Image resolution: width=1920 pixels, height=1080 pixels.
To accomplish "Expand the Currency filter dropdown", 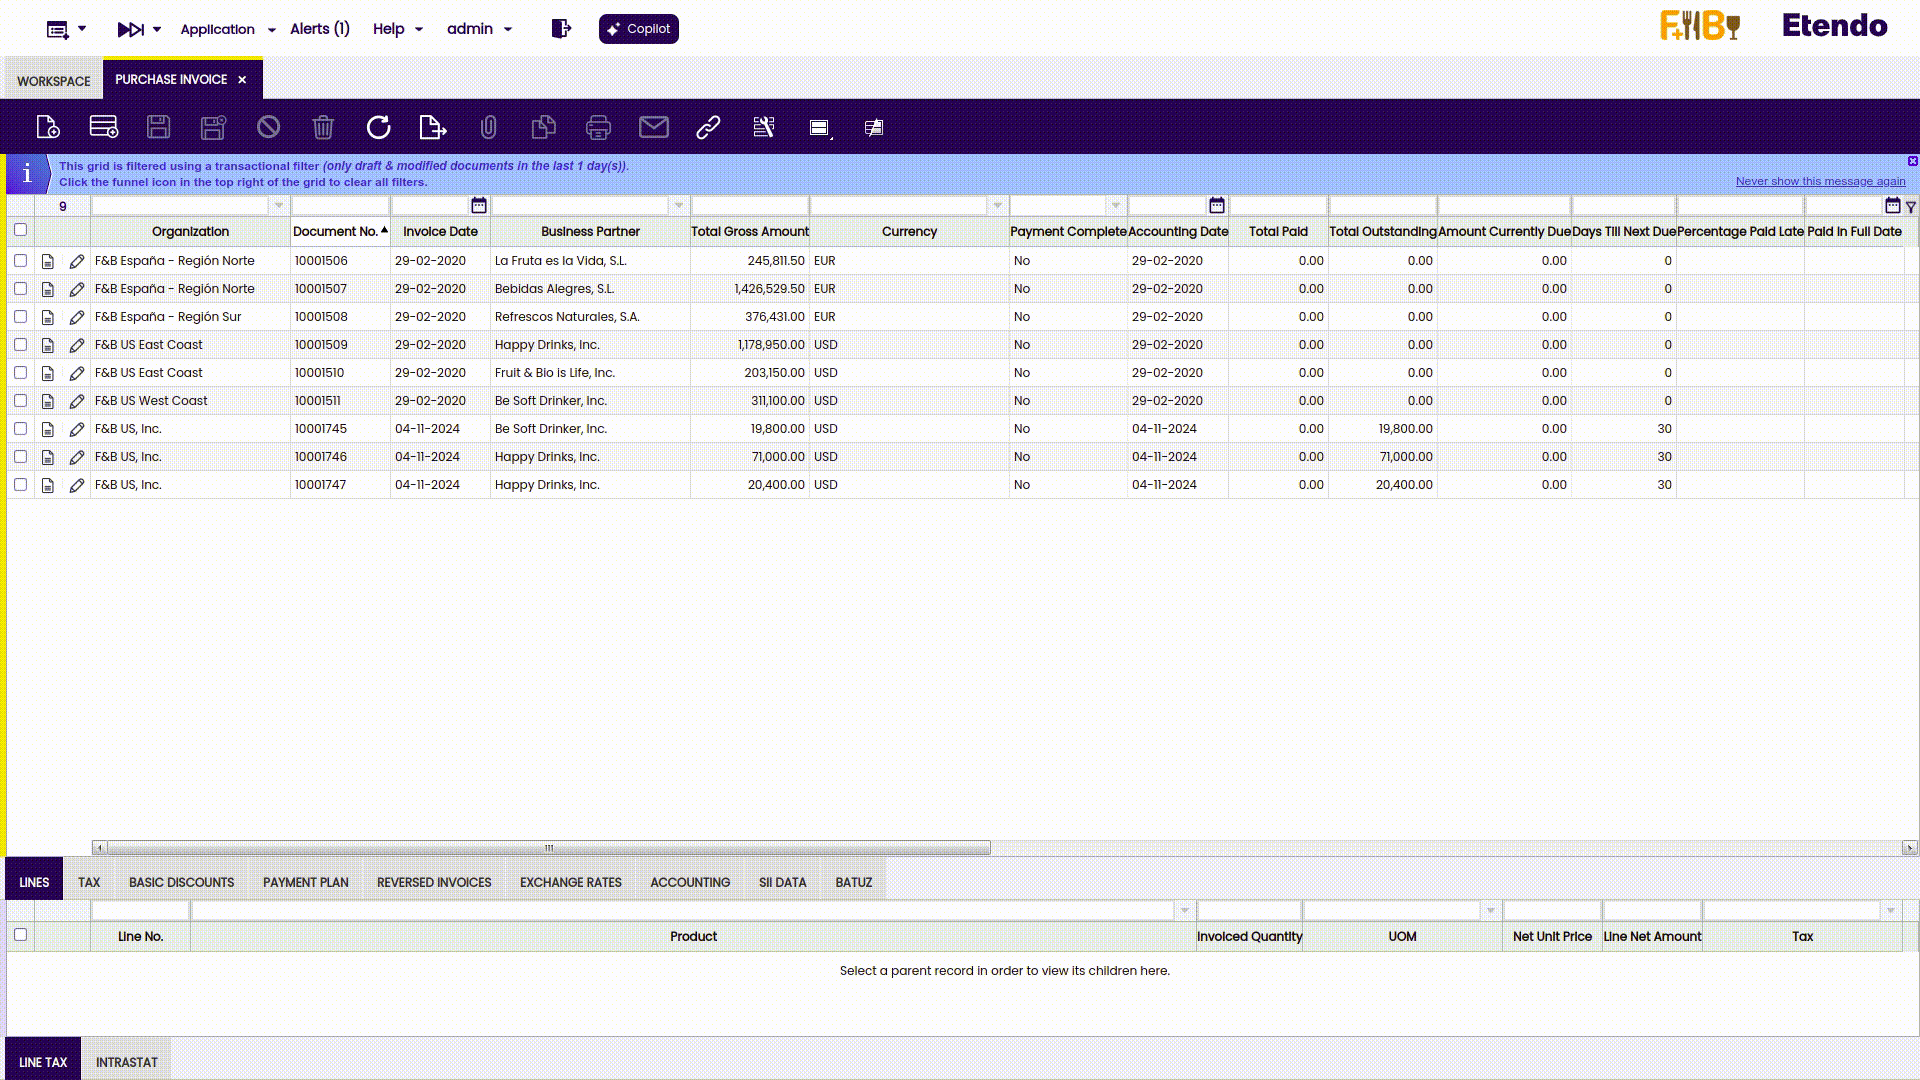I will click(997, 206).
